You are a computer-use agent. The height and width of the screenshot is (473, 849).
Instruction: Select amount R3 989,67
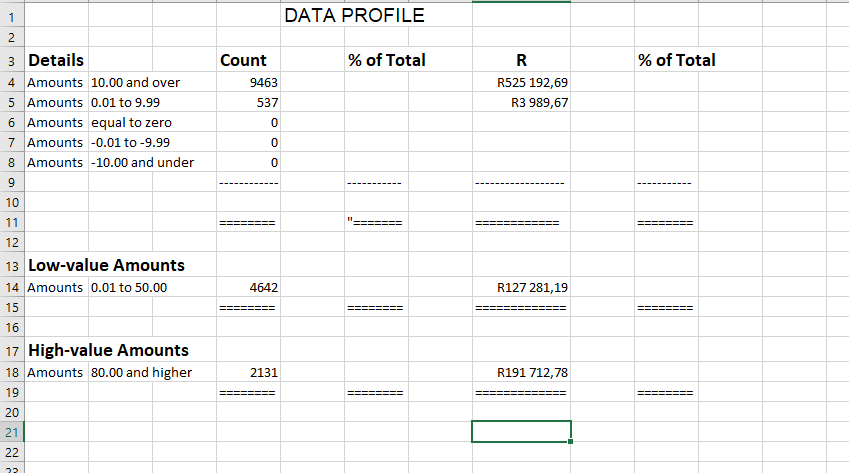coord(521,102)
